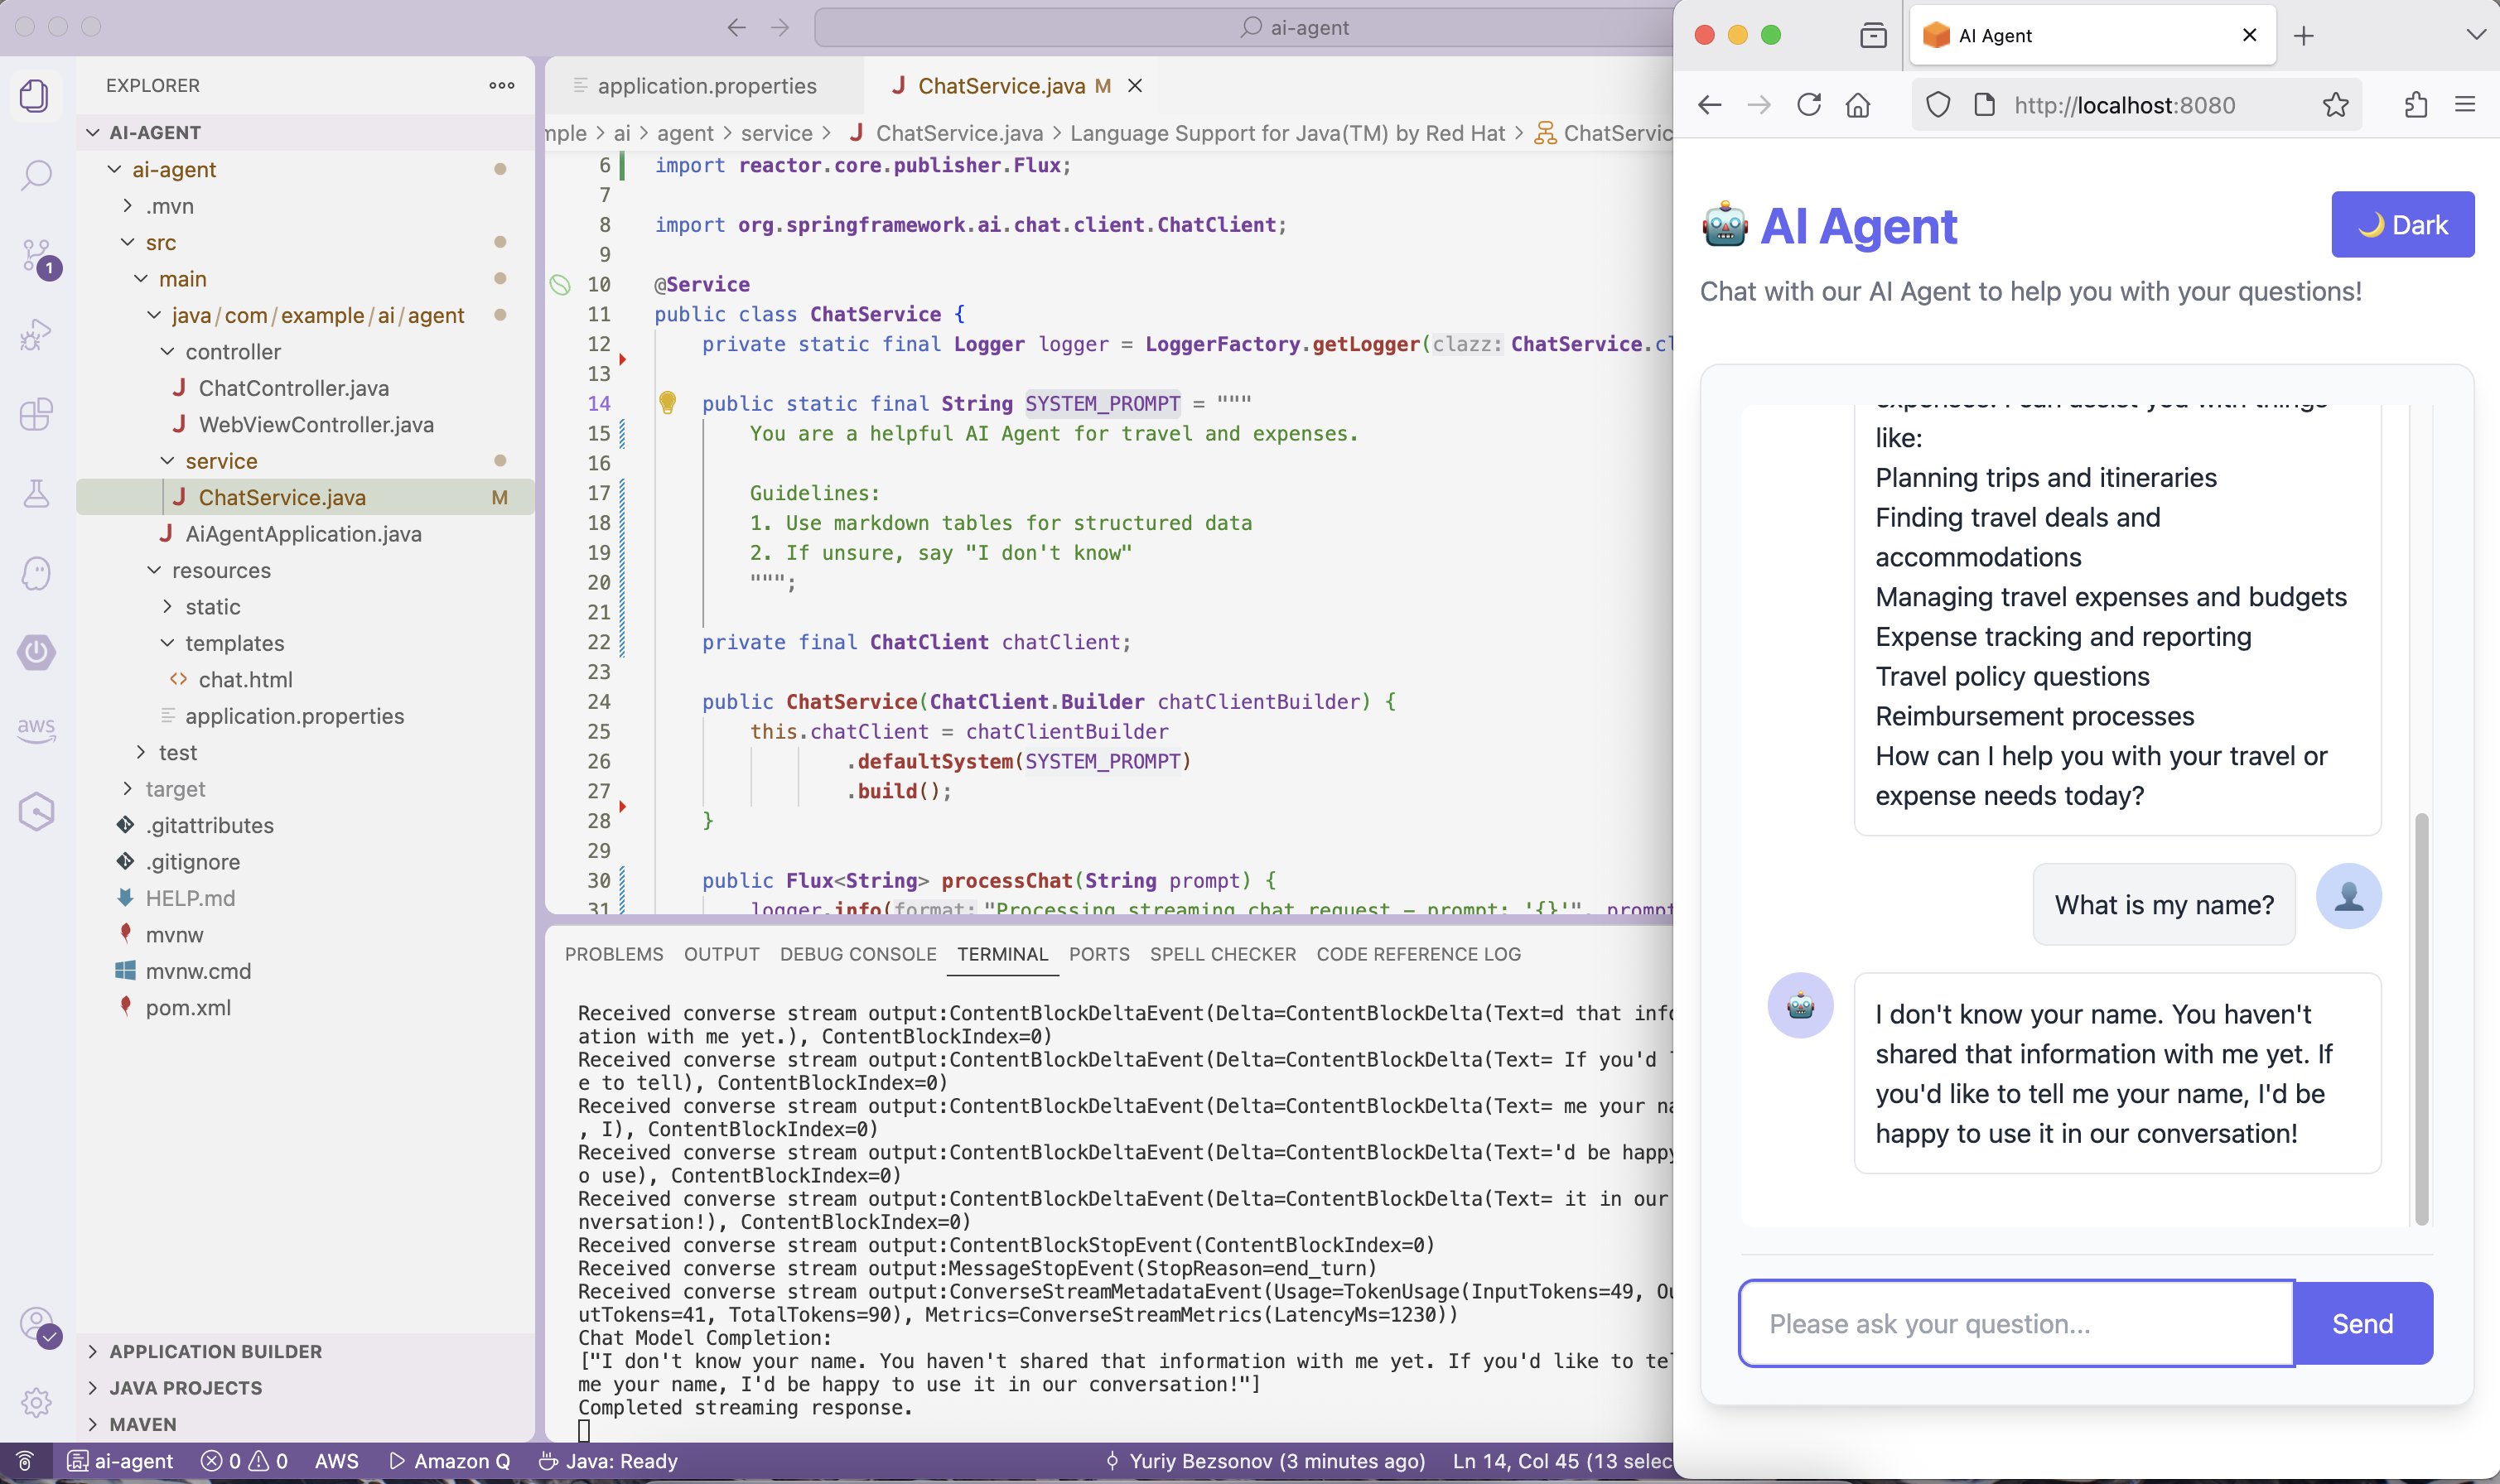This screenshot has width=2500, height=1484.
Task: Toggle the breakpoint indicator beside line 10
Action: tap(560, 285)
